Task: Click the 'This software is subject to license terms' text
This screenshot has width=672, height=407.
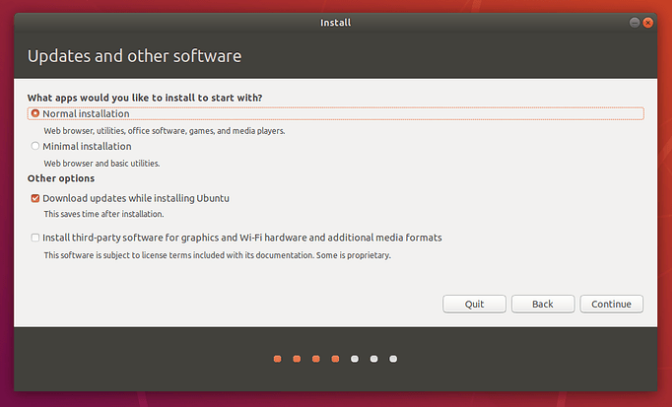Action: [x=217, y=255]
